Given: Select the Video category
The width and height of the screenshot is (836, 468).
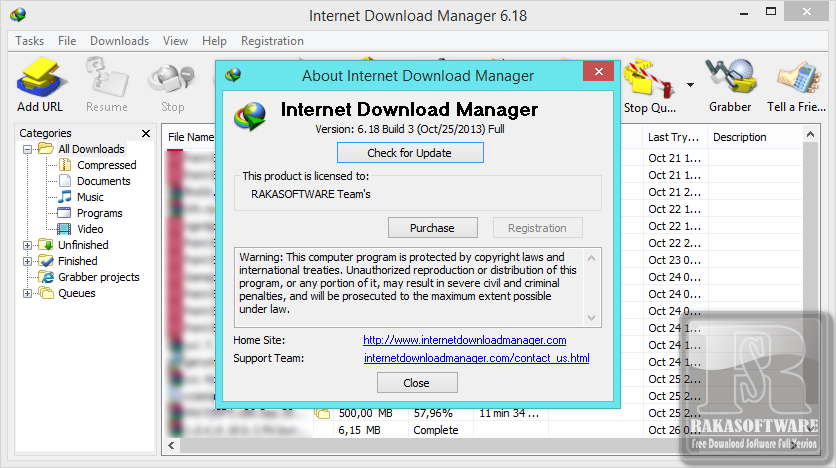Looking at the screenshot, I should pyautogui.click(x=90, y=229).
